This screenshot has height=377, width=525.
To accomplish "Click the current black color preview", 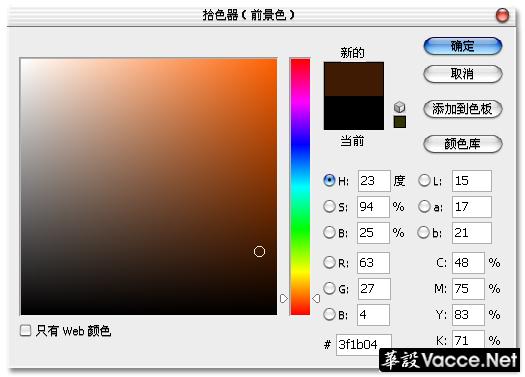I will click(354, 113).
